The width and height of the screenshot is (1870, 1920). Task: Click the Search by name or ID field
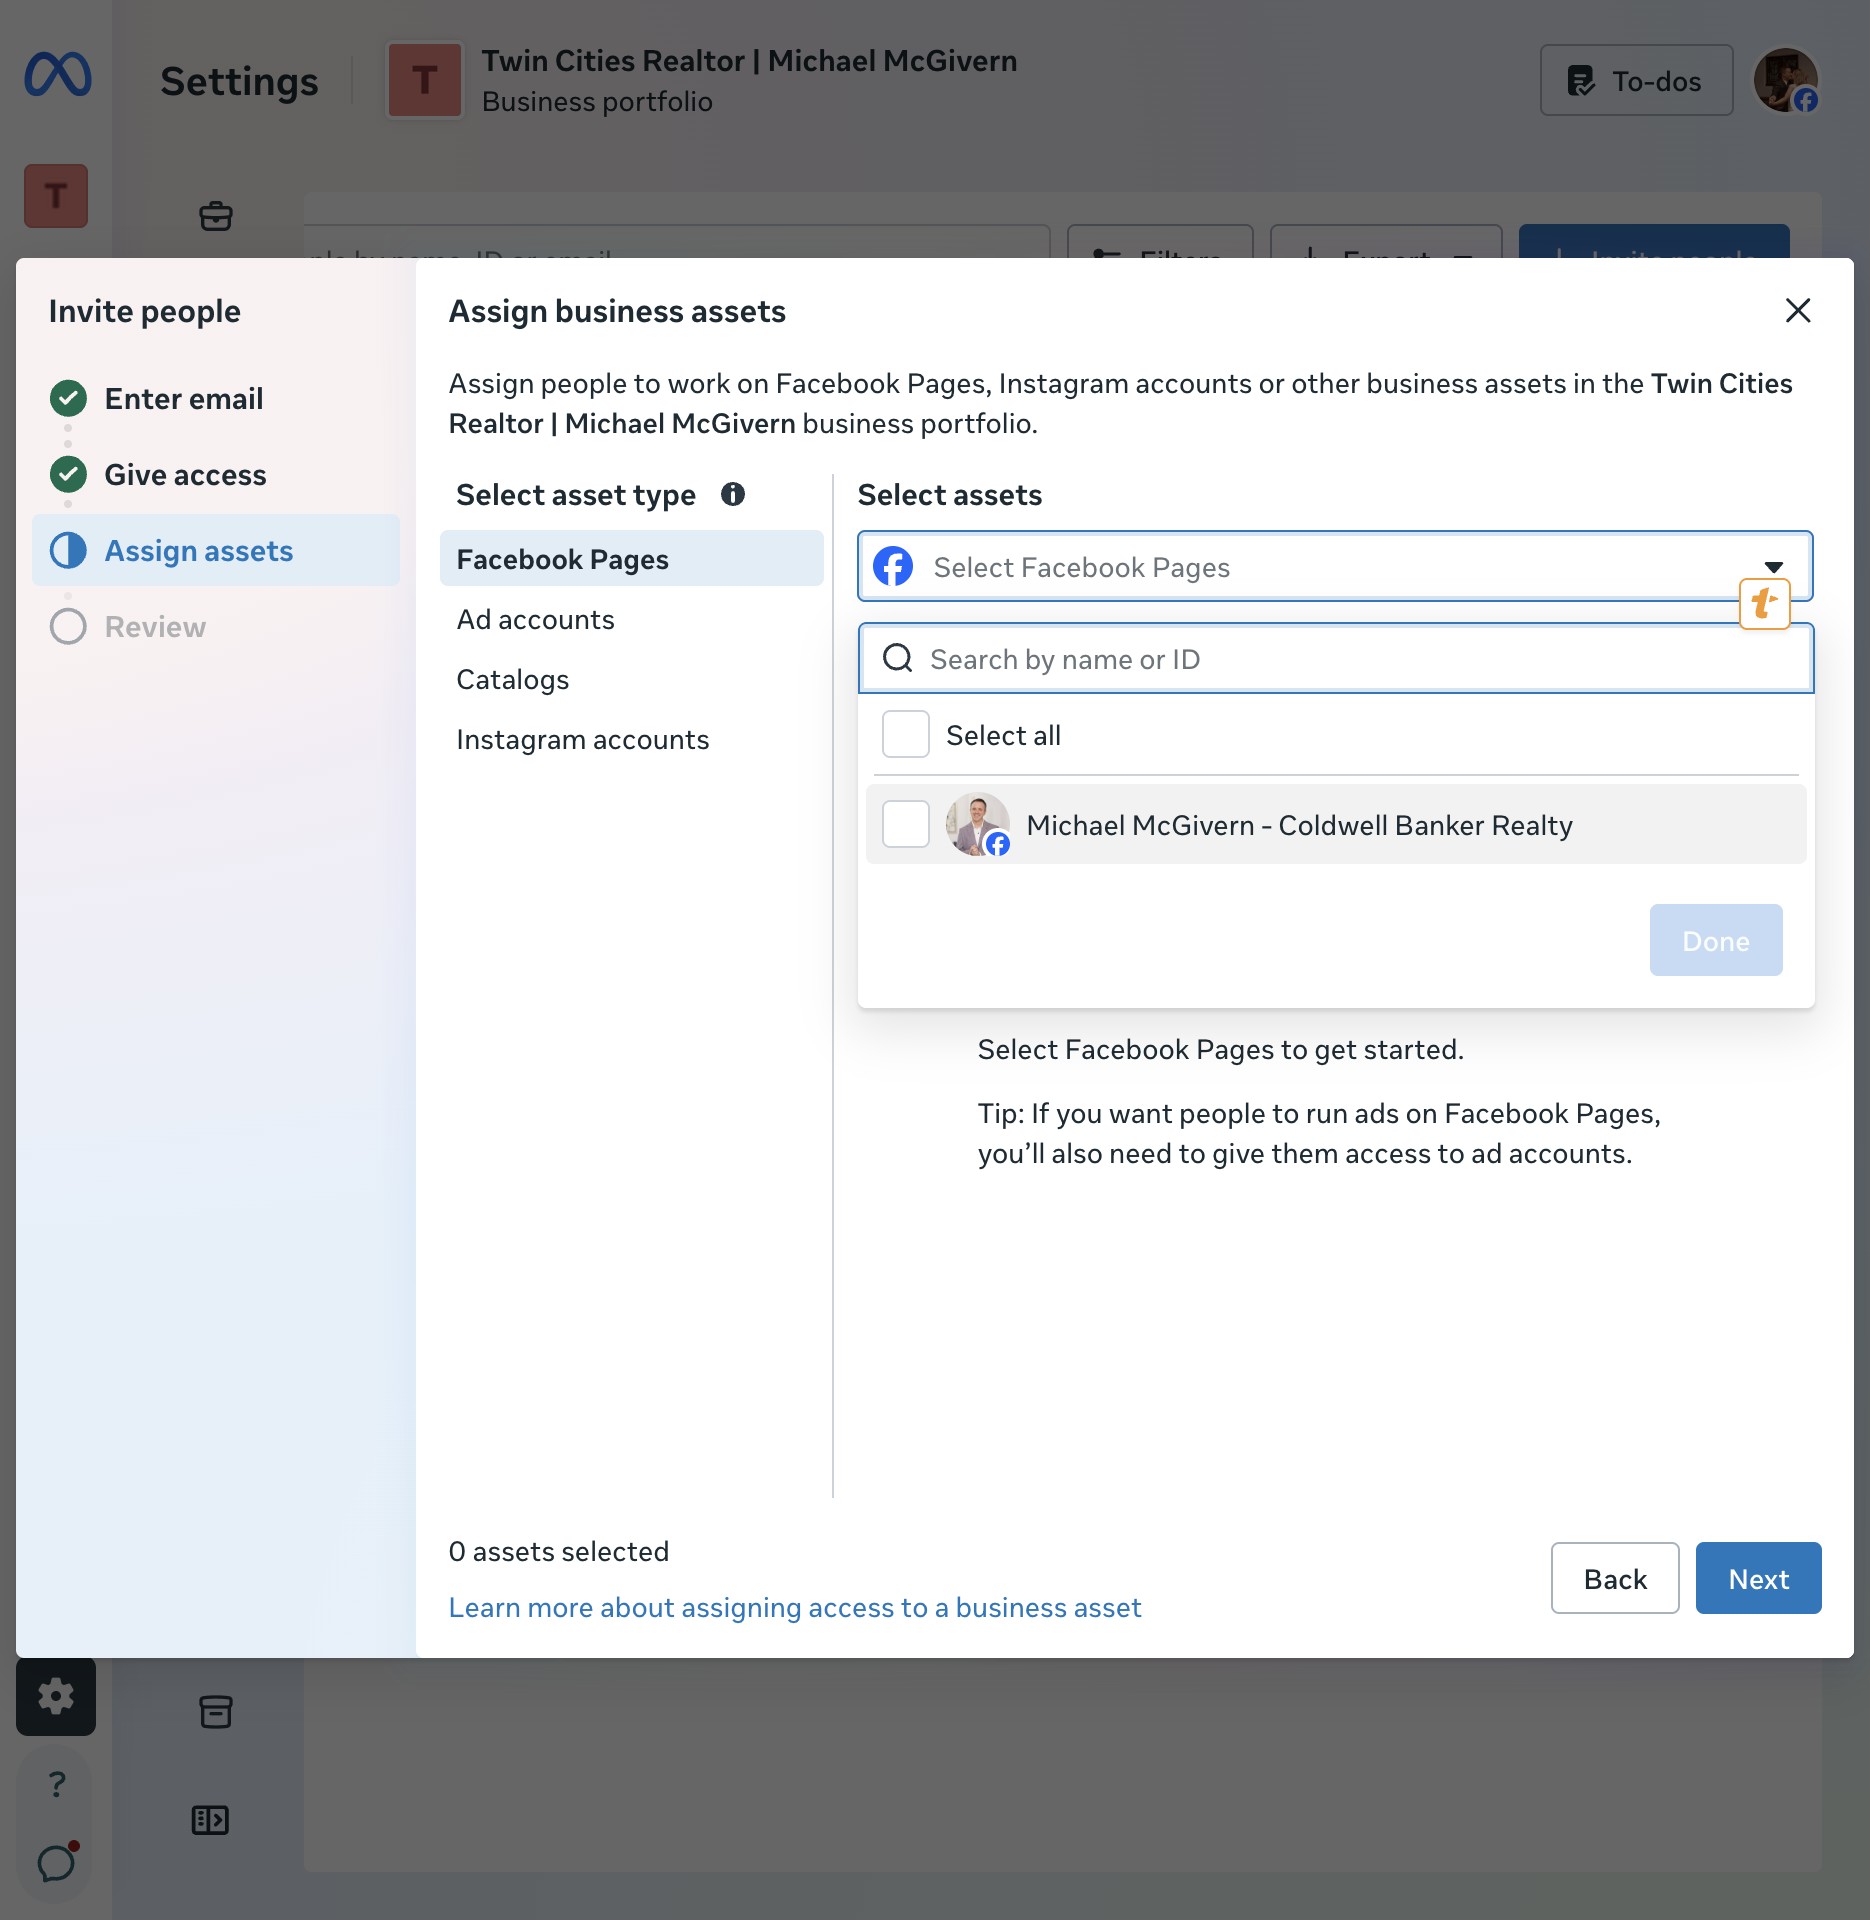(x=1336, y=658)
